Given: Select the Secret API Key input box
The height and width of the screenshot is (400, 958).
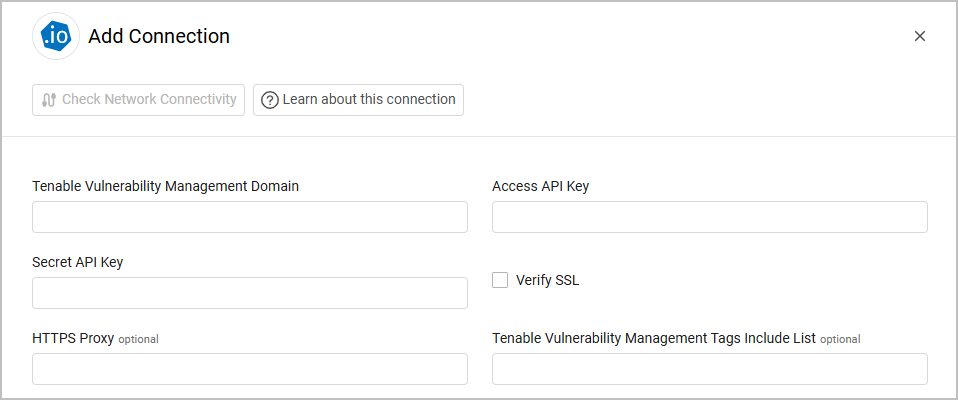Looking at the screenshot, I should [x=250, y=293].
